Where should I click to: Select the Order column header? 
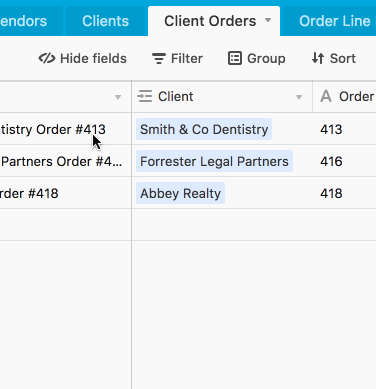(344, 97)
